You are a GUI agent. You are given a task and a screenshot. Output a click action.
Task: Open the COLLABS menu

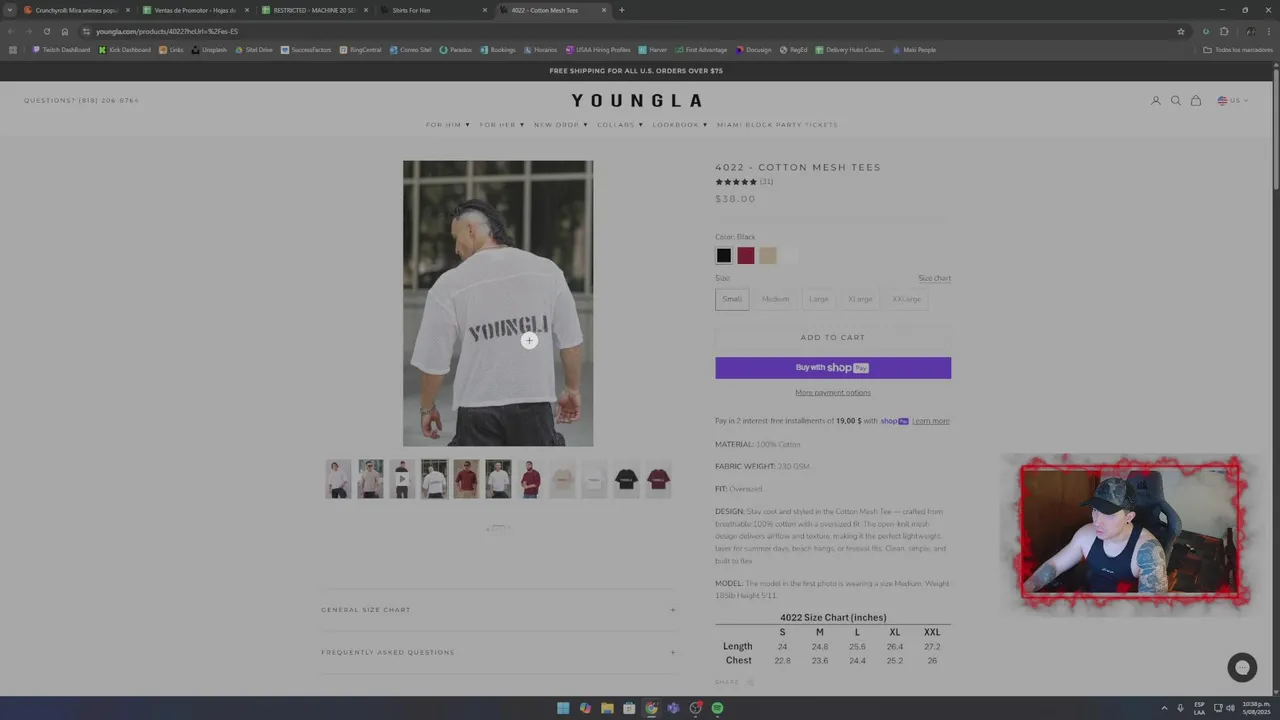(620, 125)
